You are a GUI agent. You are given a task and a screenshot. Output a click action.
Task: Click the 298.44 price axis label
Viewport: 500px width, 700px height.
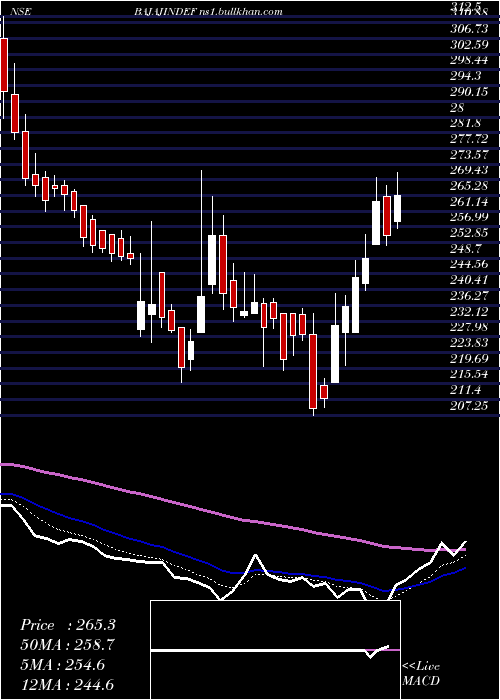[x=471, y=60]
